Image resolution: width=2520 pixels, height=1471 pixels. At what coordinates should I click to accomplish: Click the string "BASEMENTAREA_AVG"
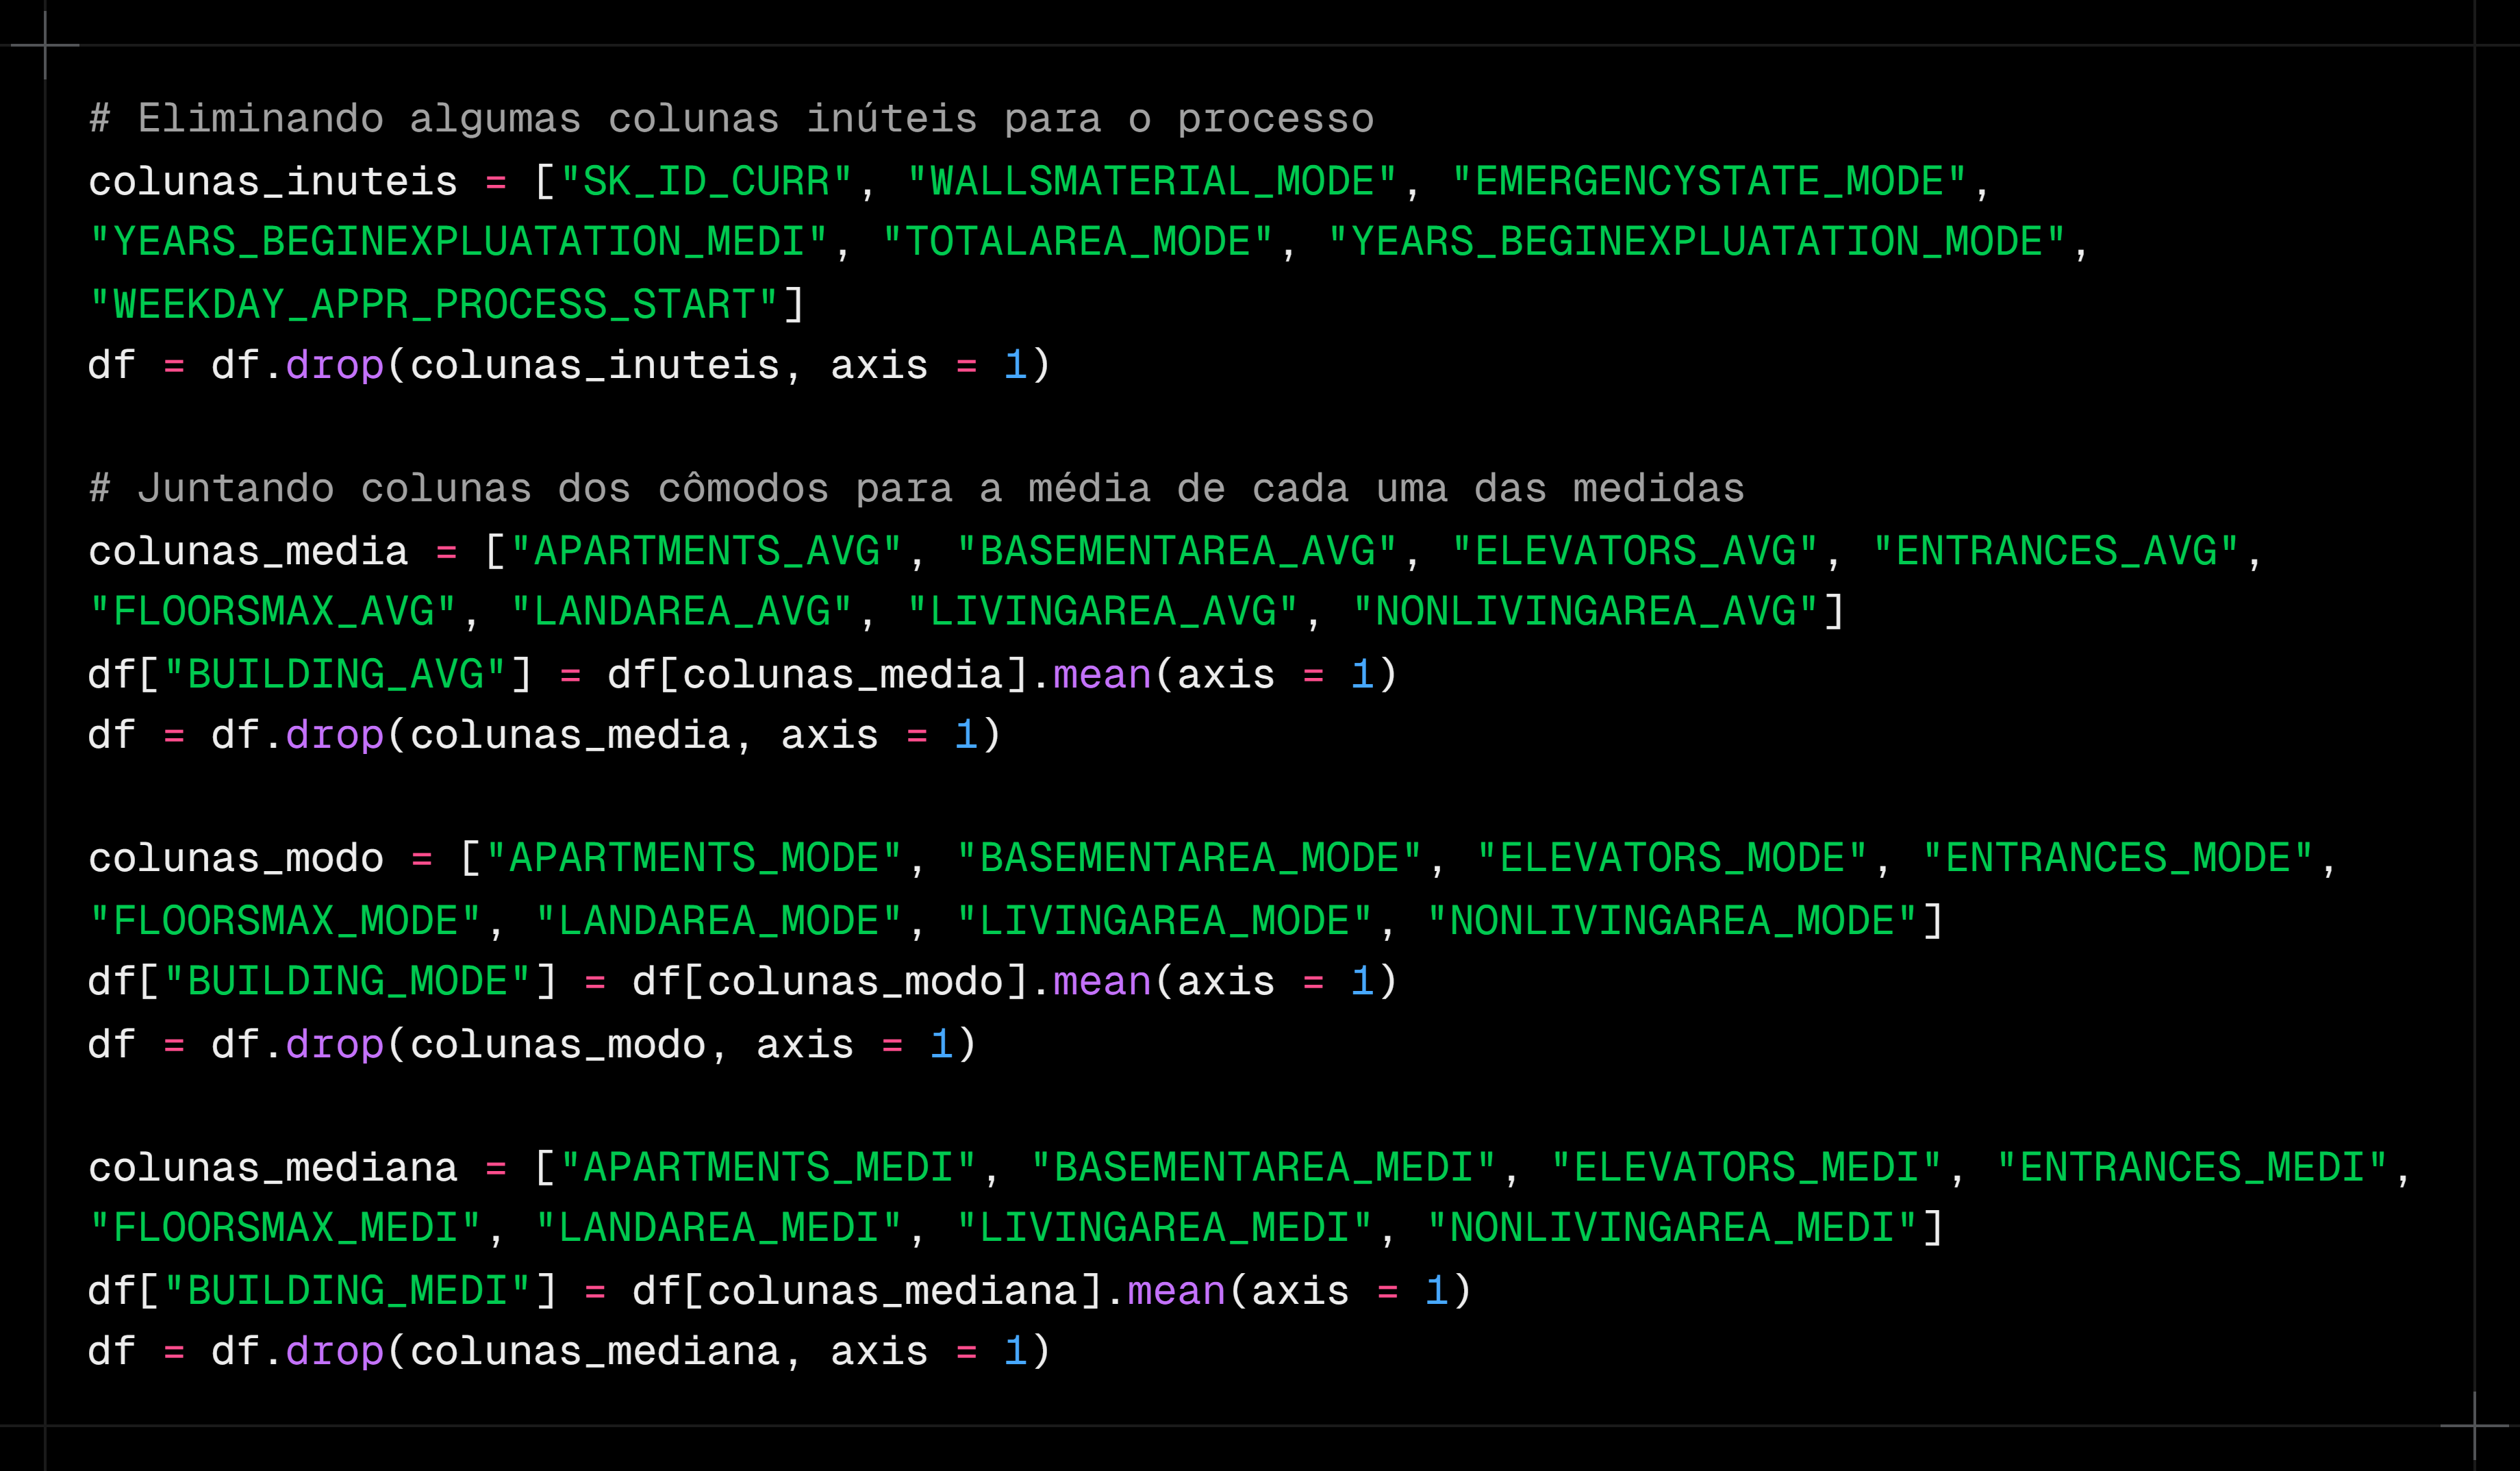coord(1177,552)
